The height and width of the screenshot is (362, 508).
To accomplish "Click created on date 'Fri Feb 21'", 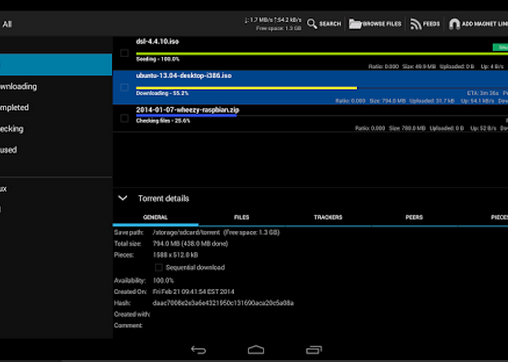I will (x=193, y=292).
